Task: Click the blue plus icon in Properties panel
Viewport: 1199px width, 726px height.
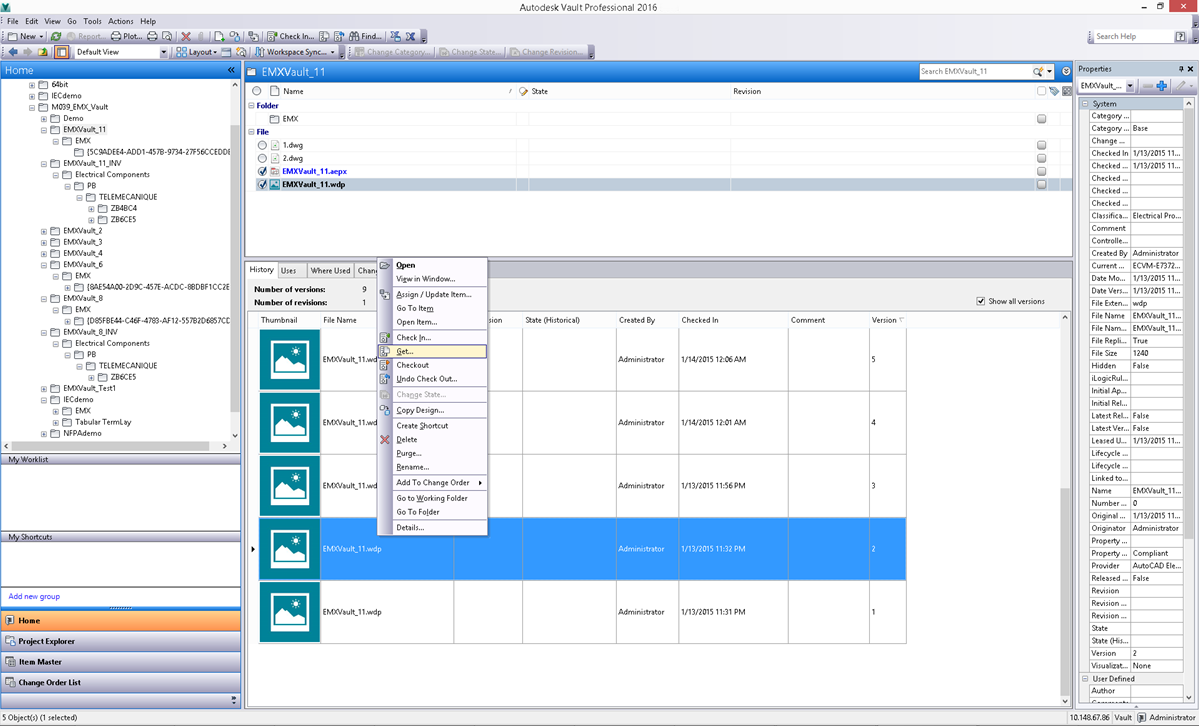Action: (1162, 86)
